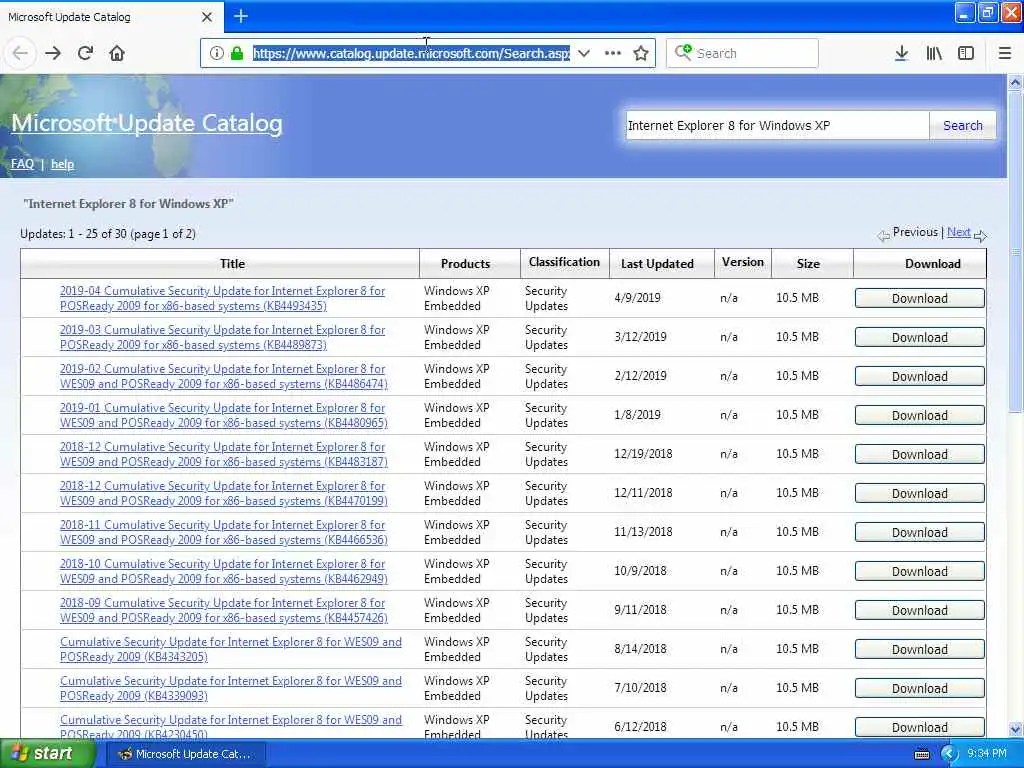Download the 8/14/2018 update

pos(920,649)
